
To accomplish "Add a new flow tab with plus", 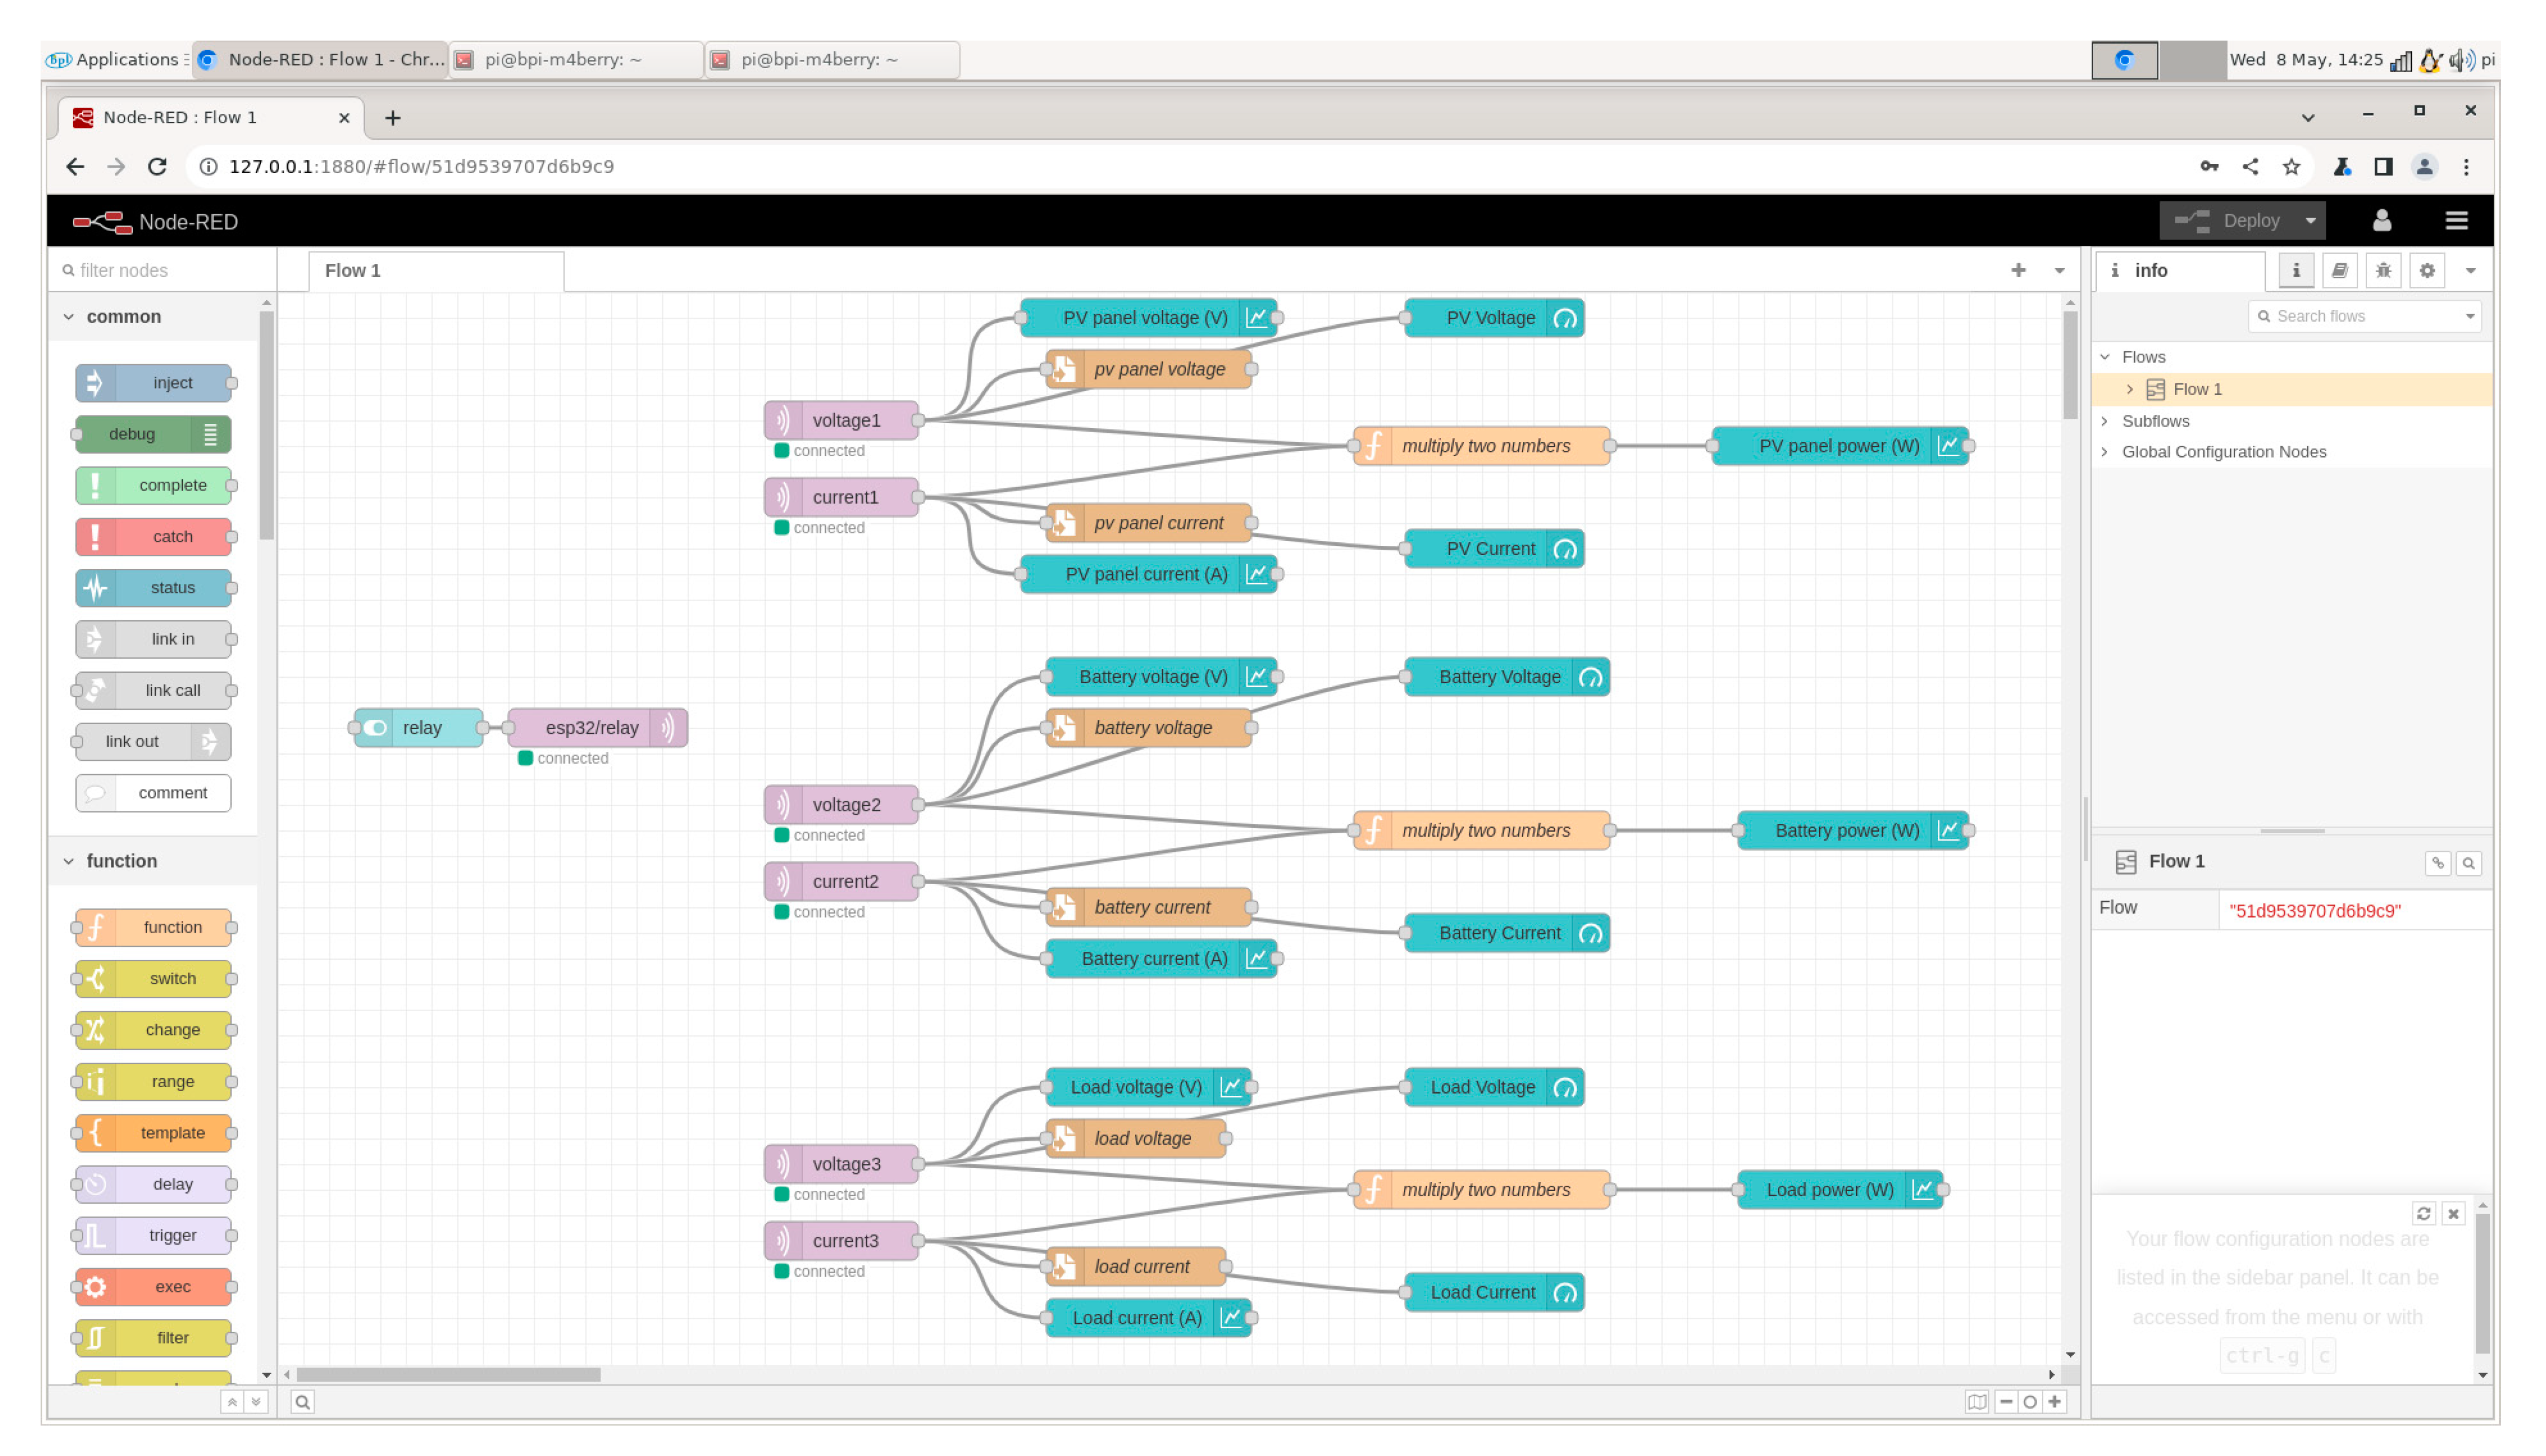I will tap(2018, 270).
